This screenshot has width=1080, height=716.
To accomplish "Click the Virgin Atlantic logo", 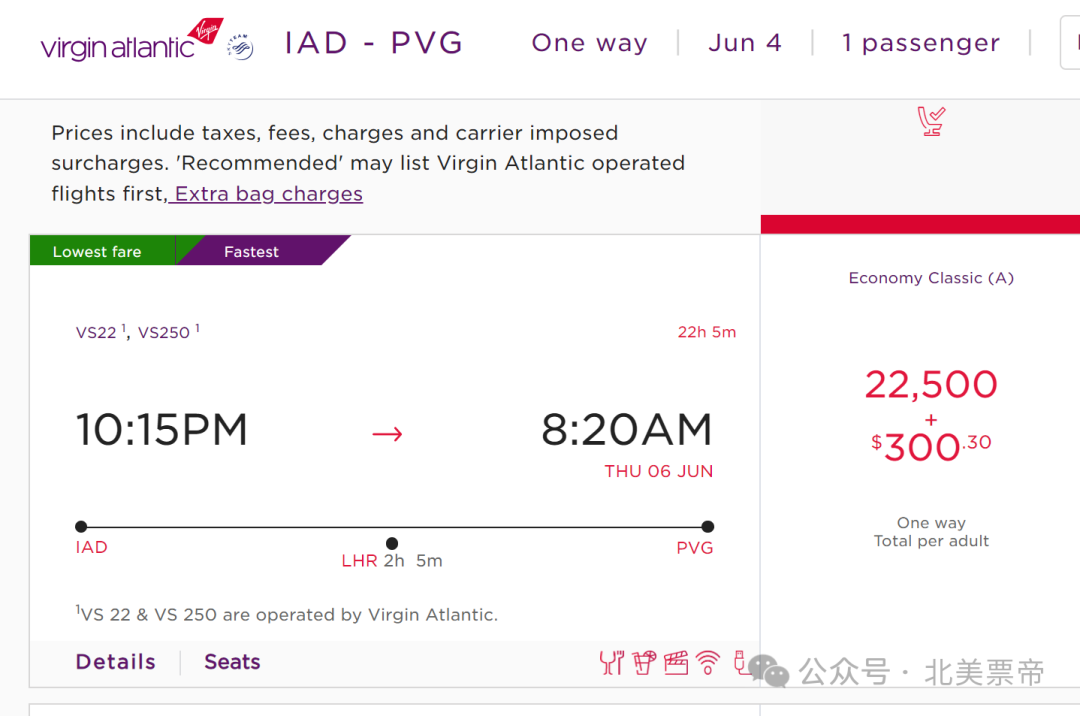I will [132, 41].
